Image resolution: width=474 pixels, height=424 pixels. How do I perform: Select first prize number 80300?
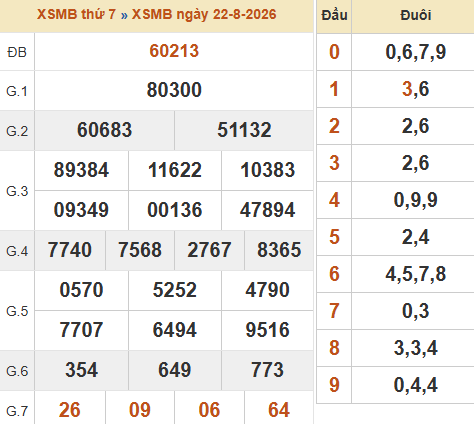[174, 90]
